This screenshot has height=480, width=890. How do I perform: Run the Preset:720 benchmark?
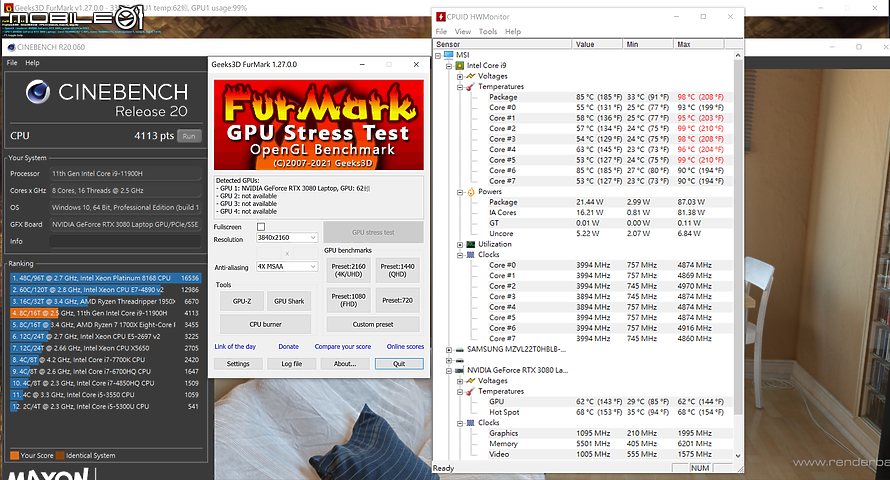tap(397, 300)
